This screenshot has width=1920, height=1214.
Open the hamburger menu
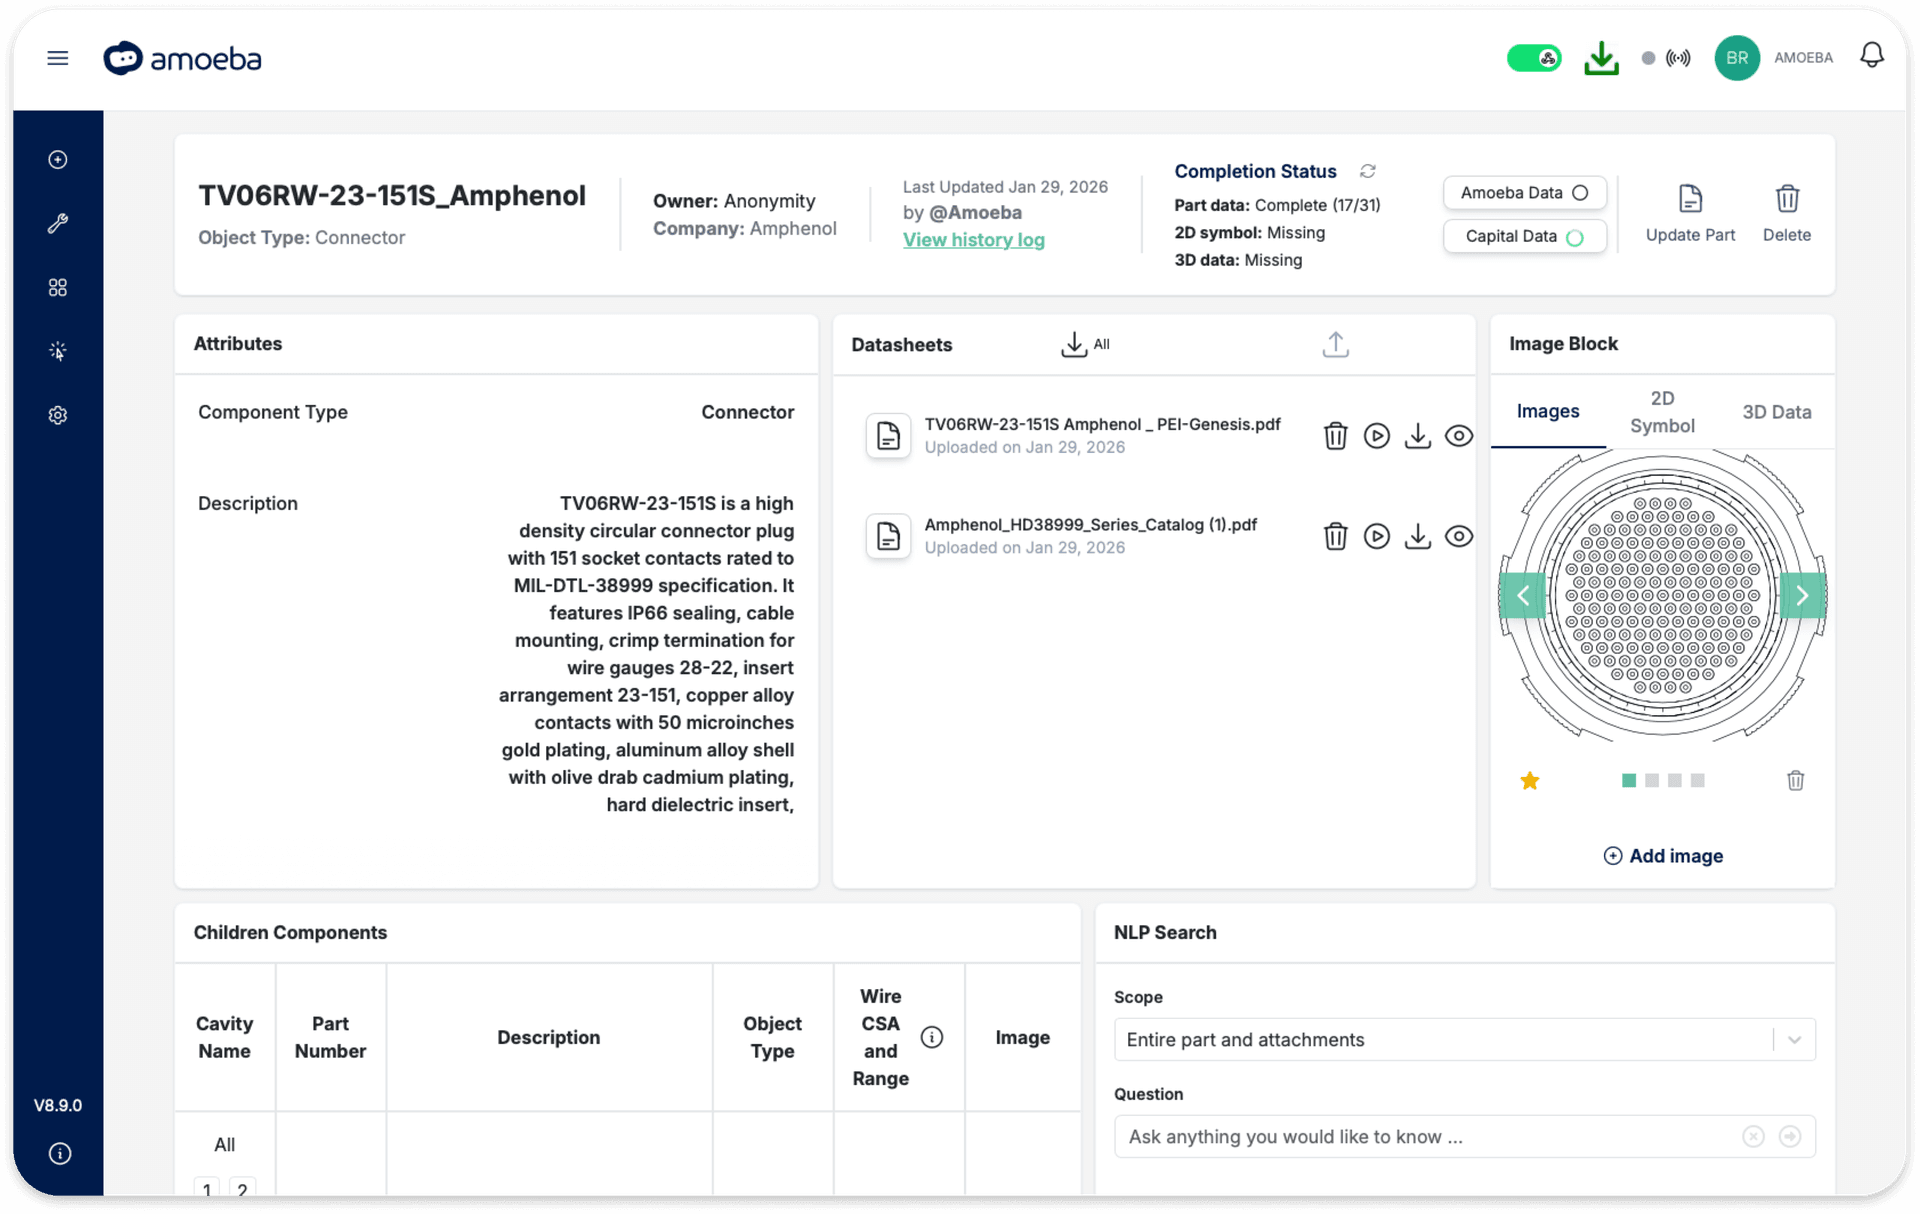point(58,58)
